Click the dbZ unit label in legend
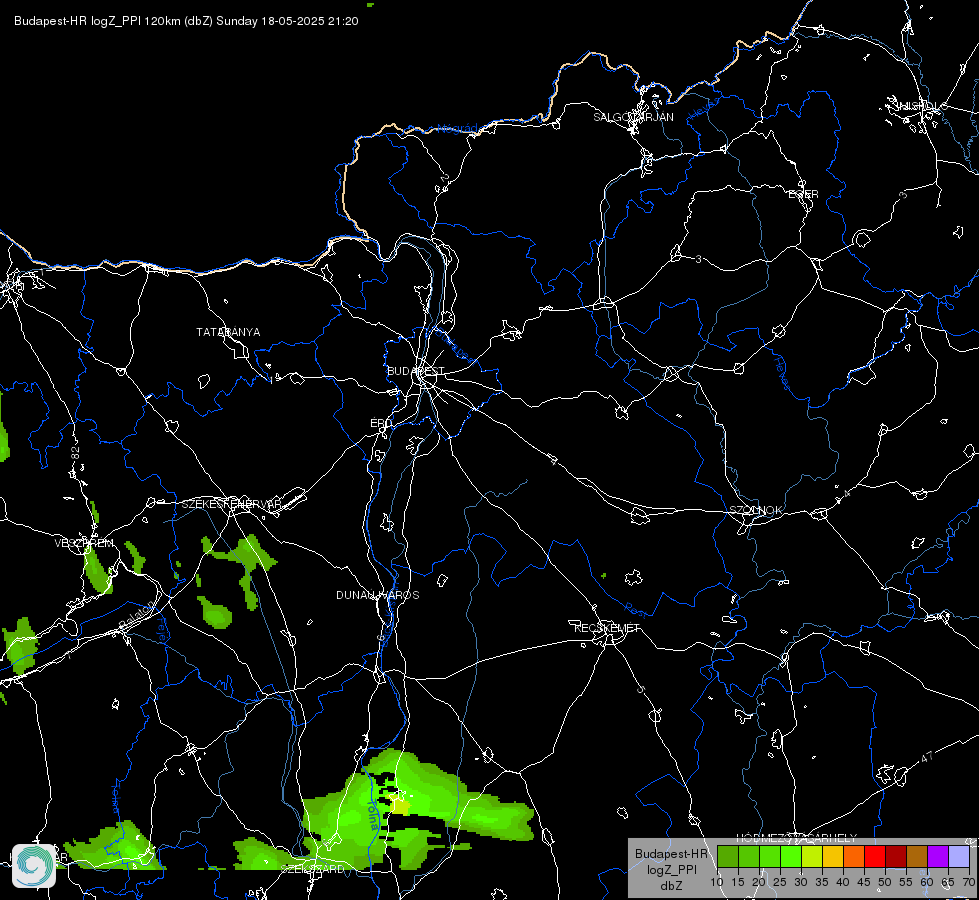The width and height of the screenshot is (979, 900). click(672, 886)
